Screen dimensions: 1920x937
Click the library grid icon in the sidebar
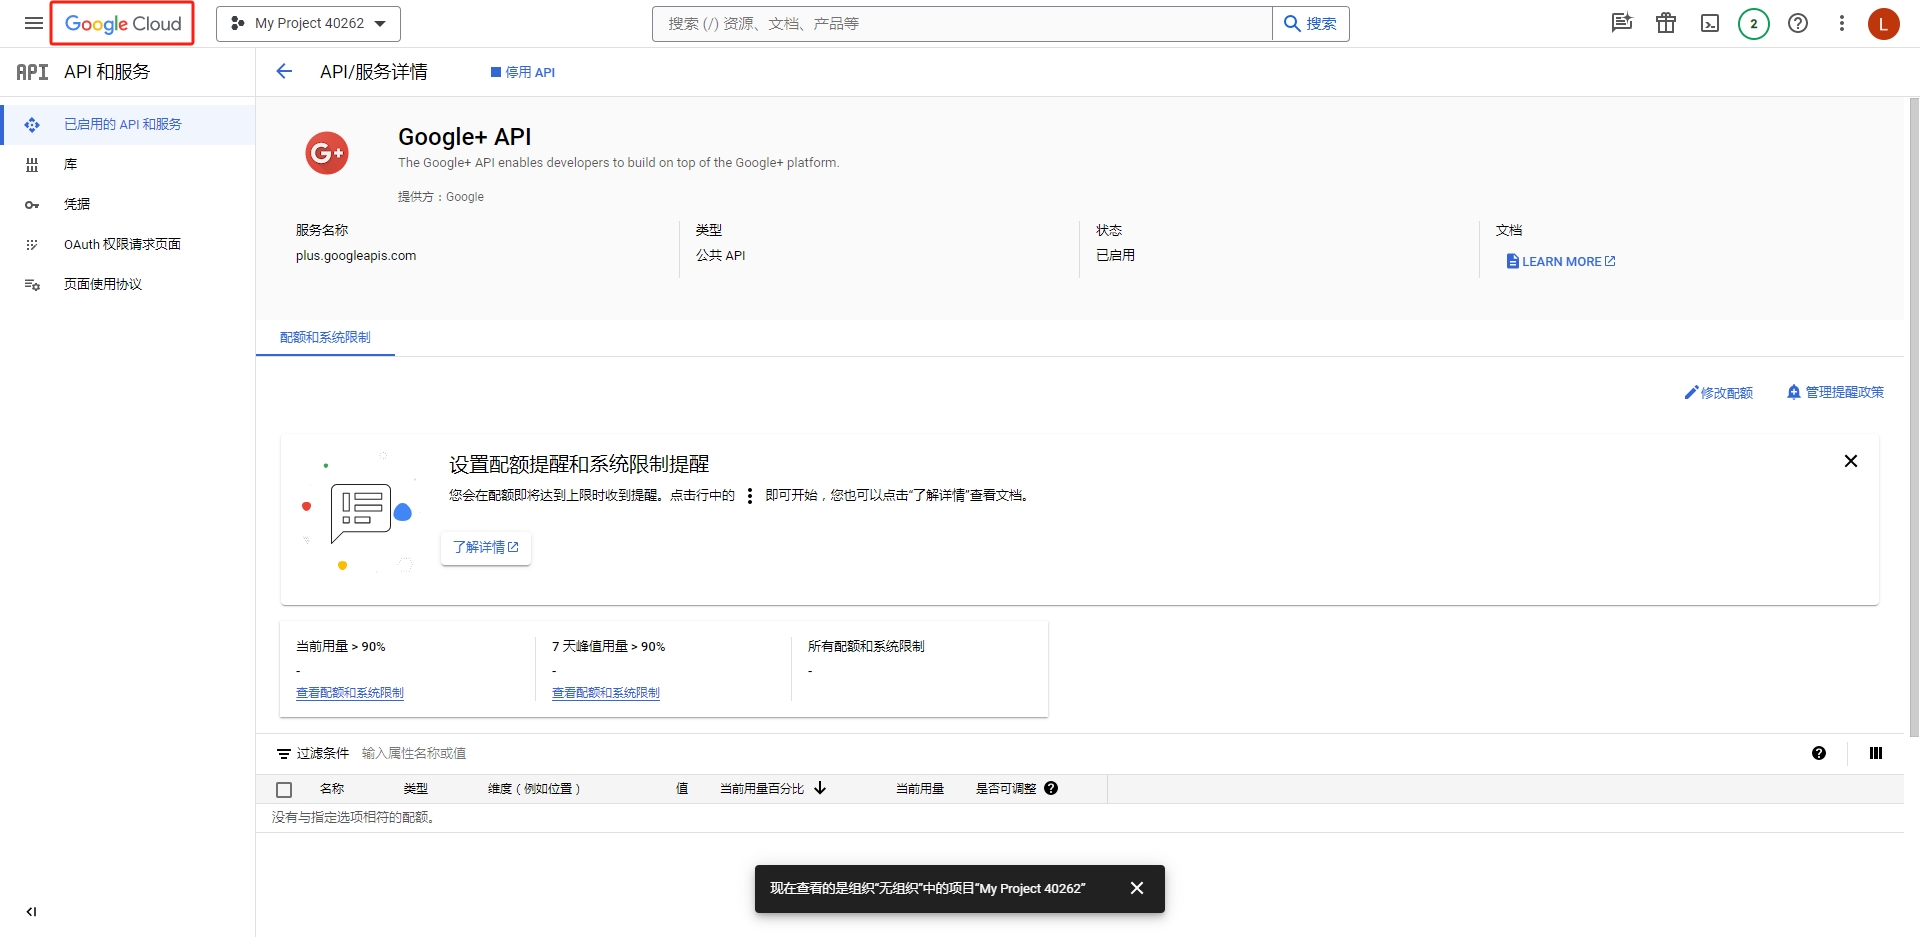click(32, 165)
